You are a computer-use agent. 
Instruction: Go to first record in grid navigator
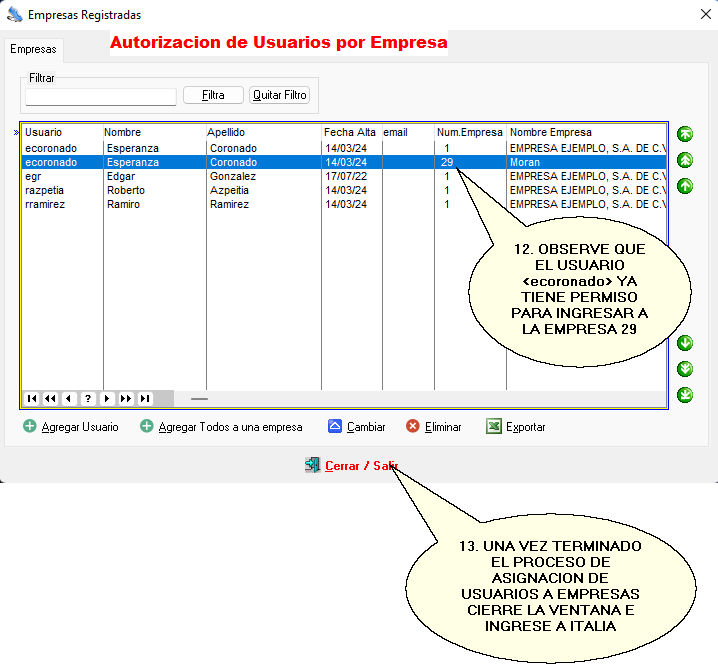(x=32, y=399)
